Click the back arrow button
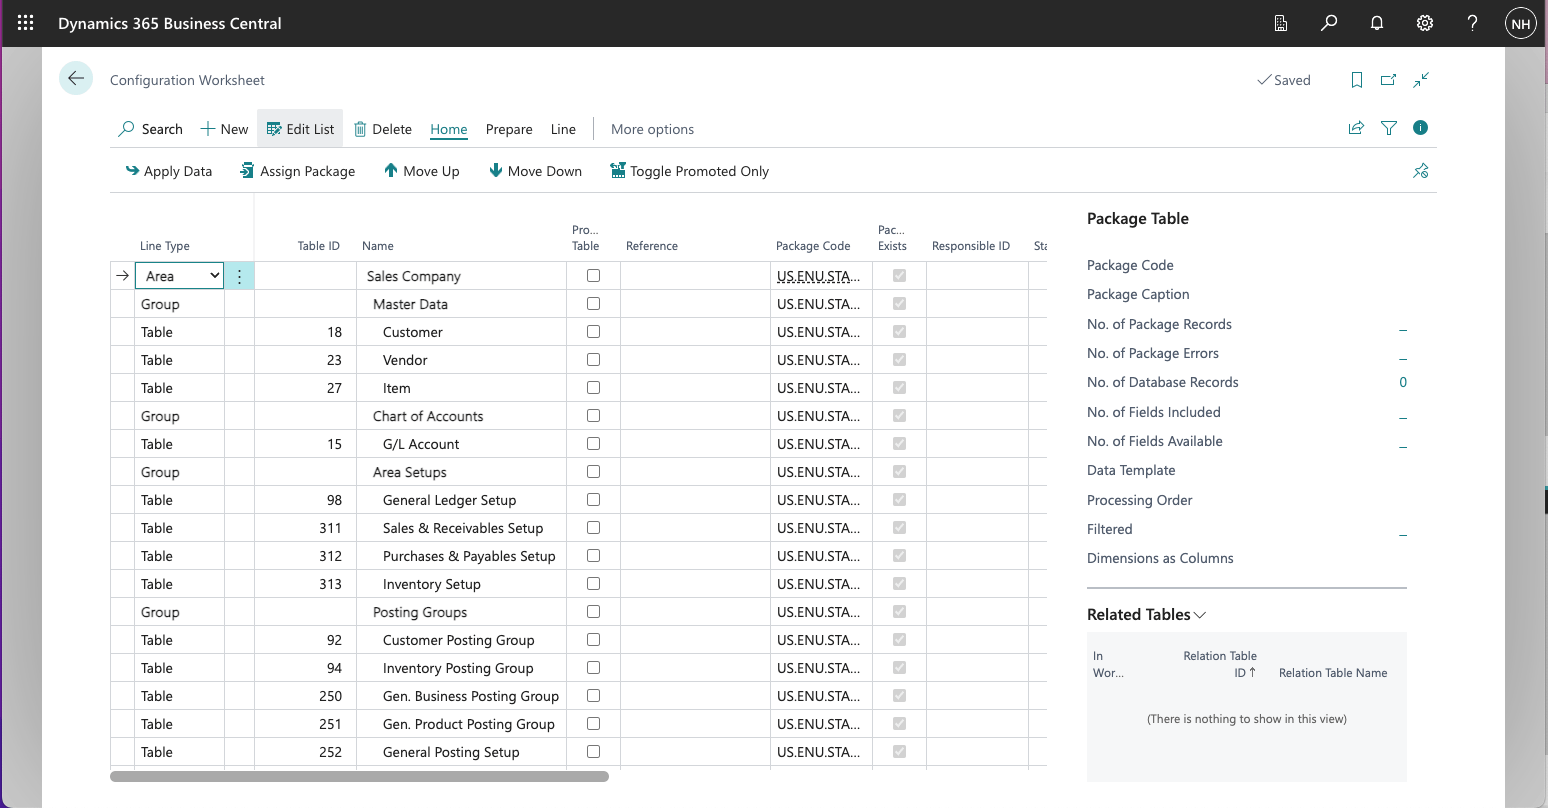 [76, 79]
